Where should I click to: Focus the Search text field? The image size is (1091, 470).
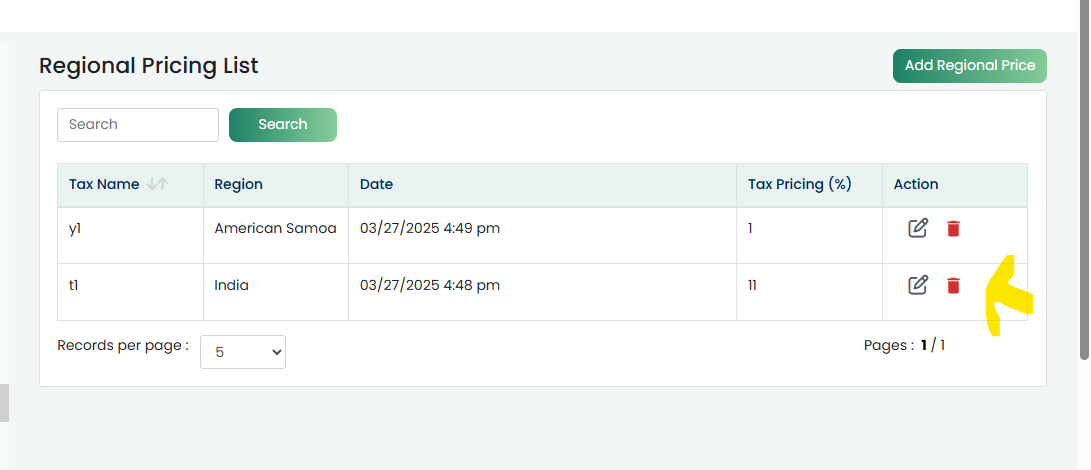138,125
